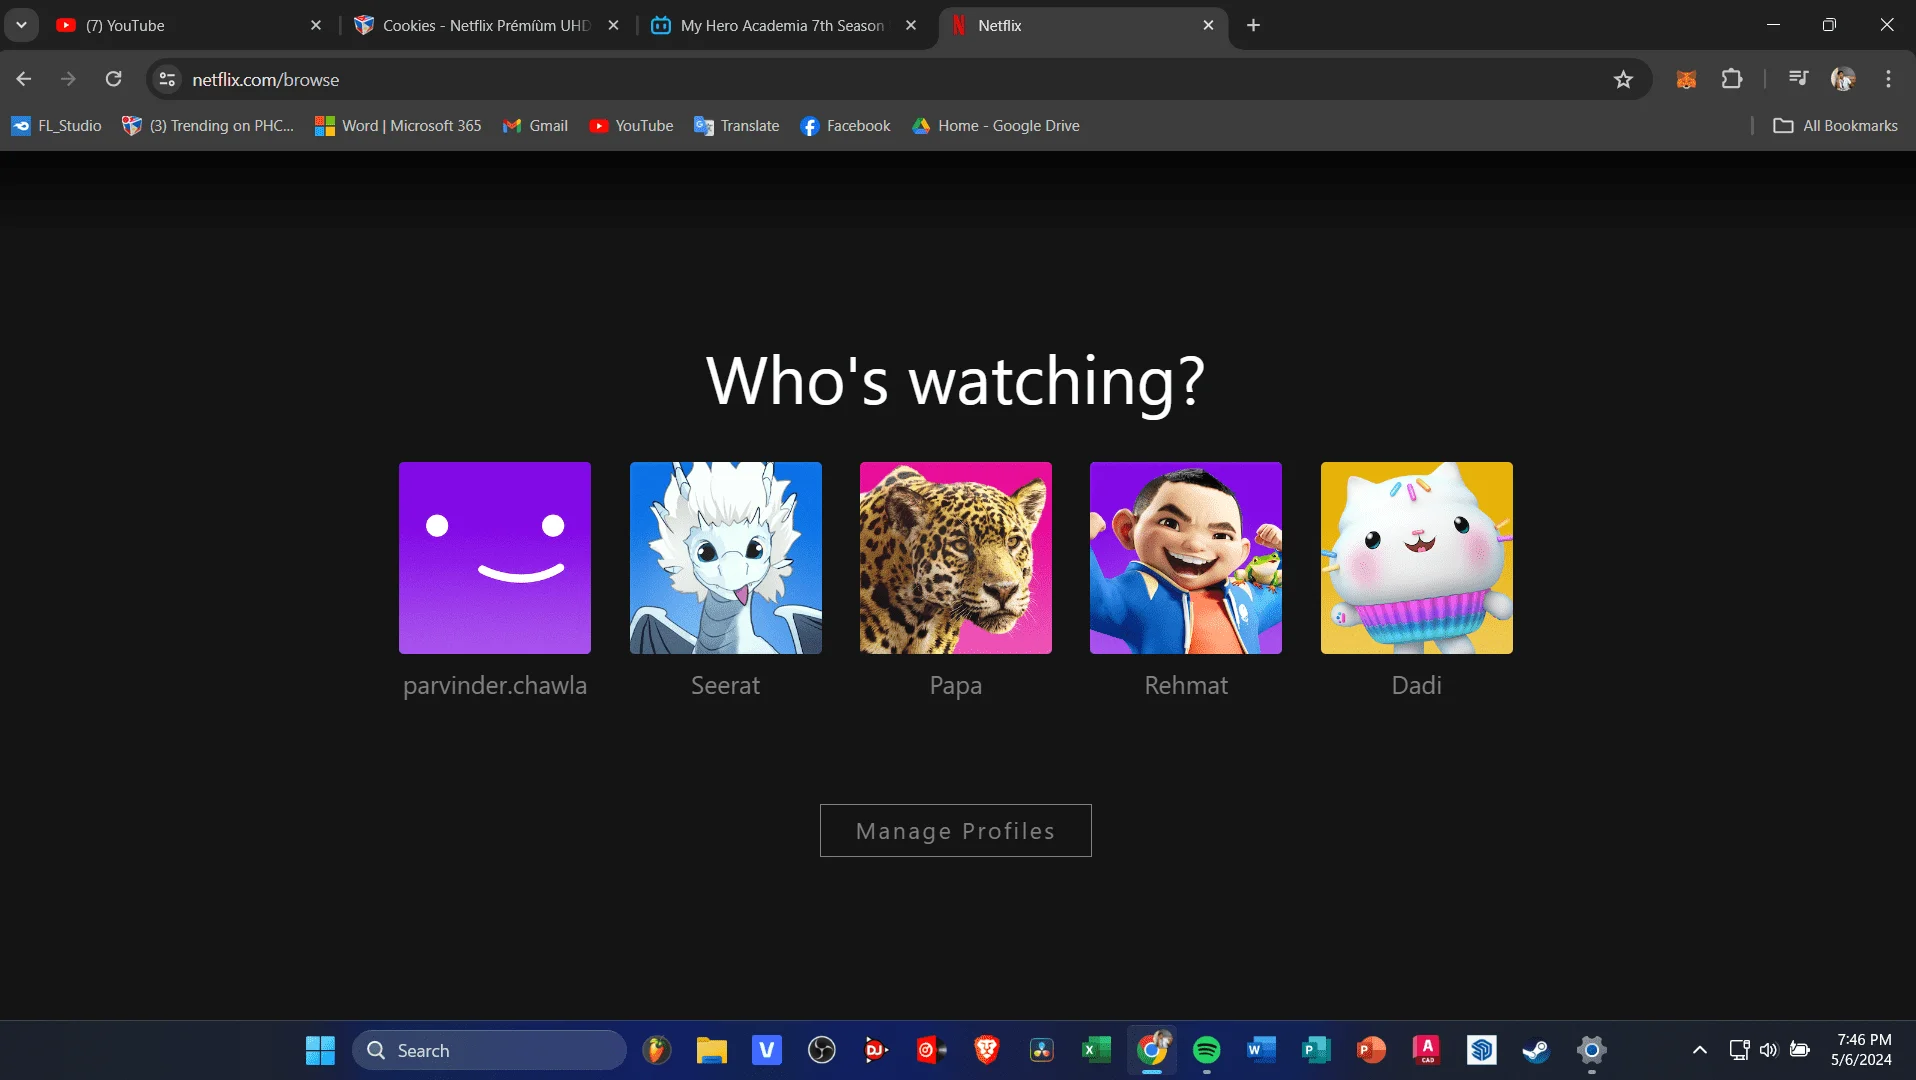The height and width of the screenshot is (1080, 1916).
Task: Open the Word | Microsoft 365 bookmark
Action: [398, 126]
